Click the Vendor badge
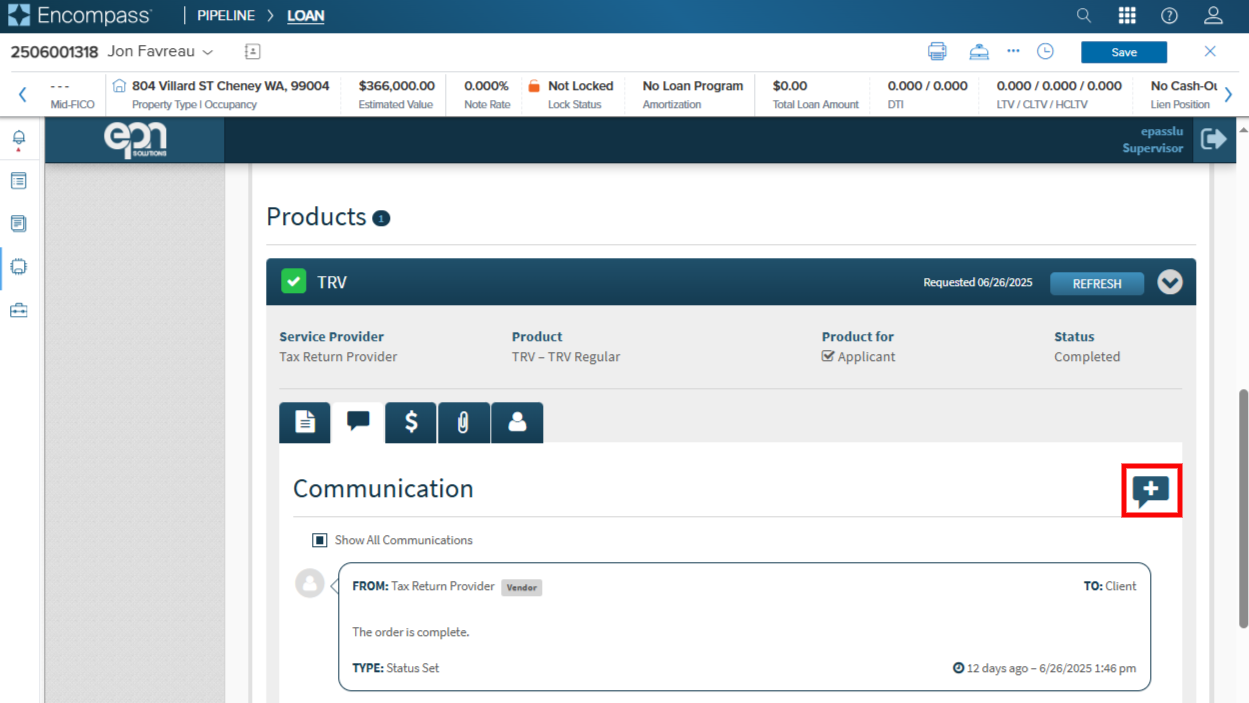The width and height of the screenshot is (1249, 703). pos(522,588)
